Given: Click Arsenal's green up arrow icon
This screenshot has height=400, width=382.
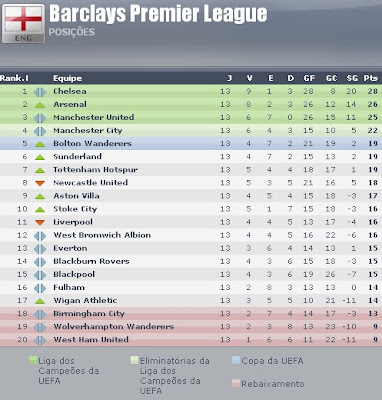Looking at the screenshot, I should (x=40, y=105).
